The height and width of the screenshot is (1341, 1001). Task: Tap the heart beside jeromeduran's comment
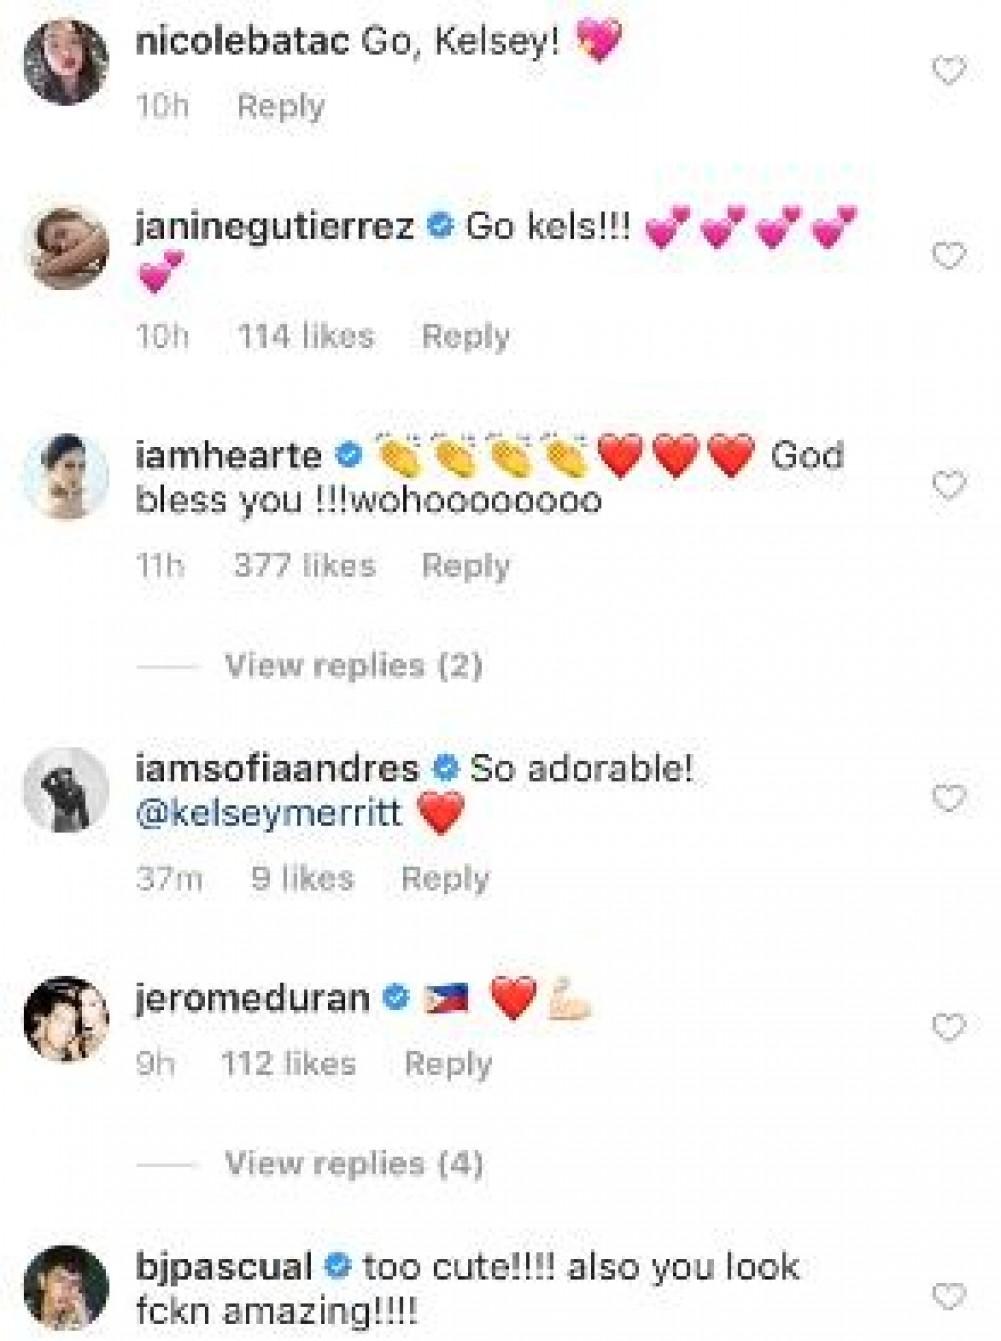click(x=948, y=1027)
